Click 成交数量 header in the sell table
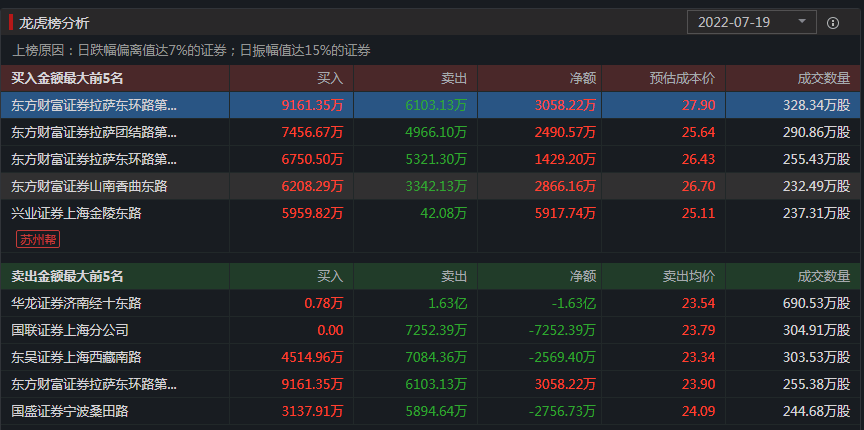 824,276
